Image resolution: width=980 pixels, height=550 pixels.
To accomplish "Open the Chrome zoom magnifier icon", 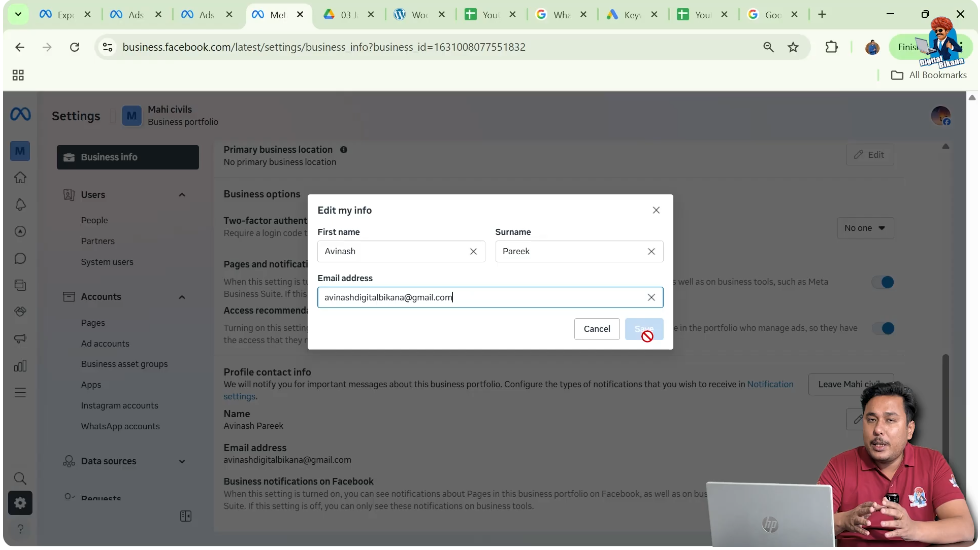I will [x=768, y=47].
